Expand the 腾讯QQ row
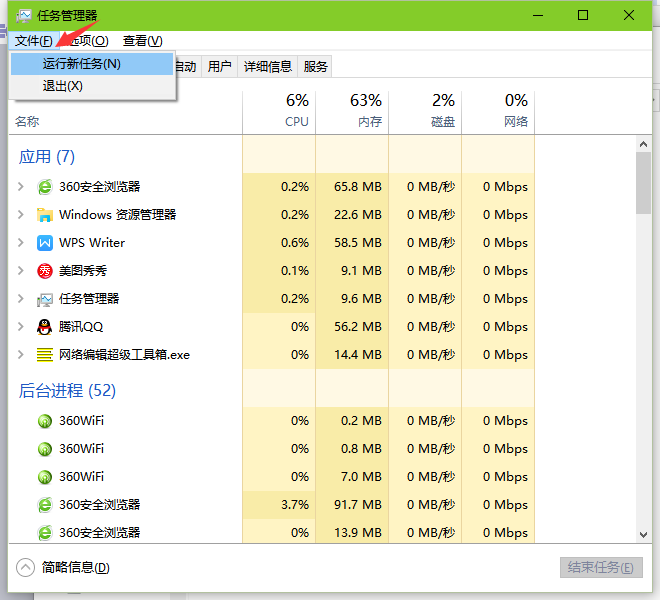This screenshot has height=600, width=660. point(20,327)
